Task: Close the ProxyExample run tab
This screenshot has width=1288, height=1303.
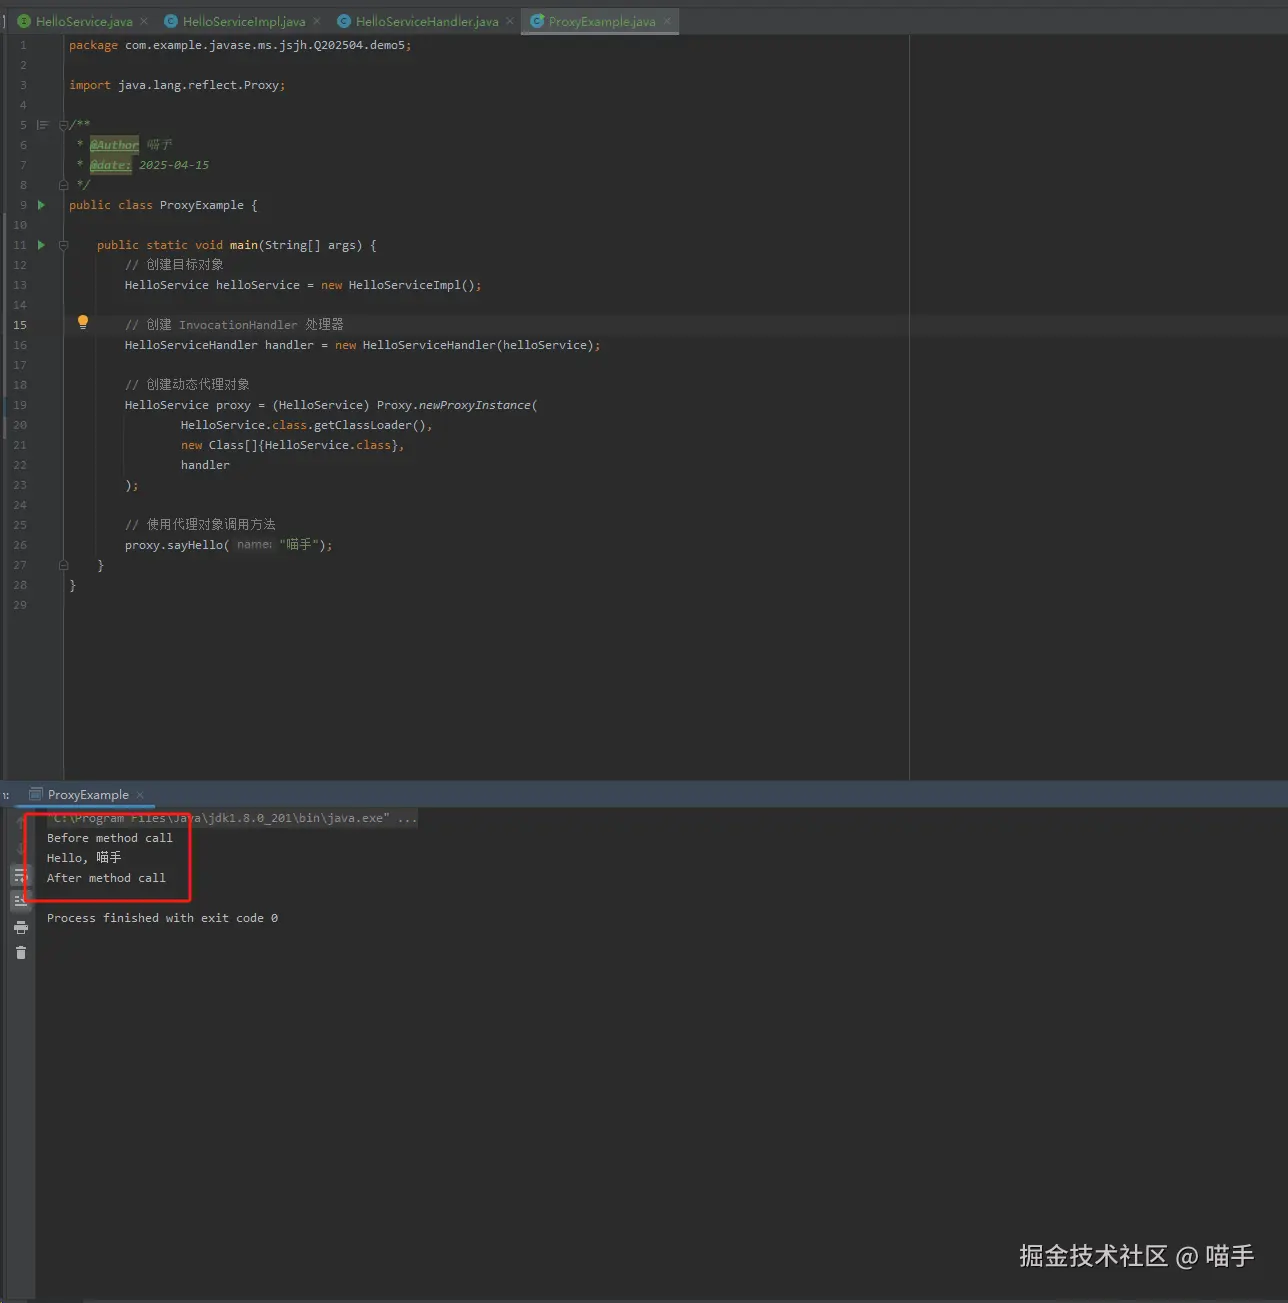Action: tap(140, 795)
